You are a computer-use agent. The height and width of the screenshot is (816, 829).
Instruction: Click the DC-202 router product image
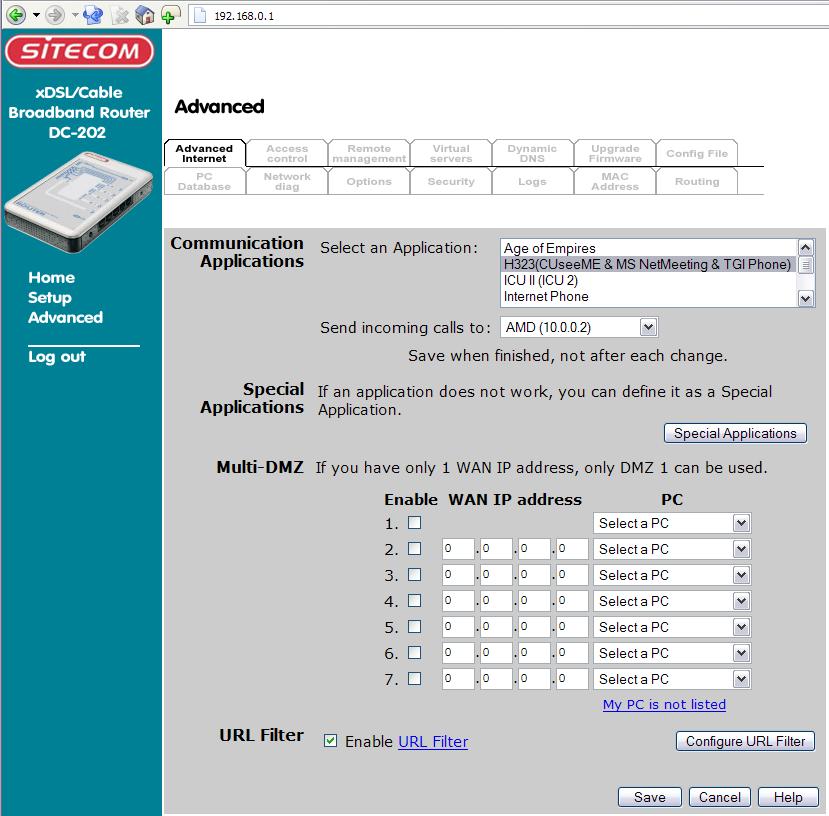tap(78, 202)
